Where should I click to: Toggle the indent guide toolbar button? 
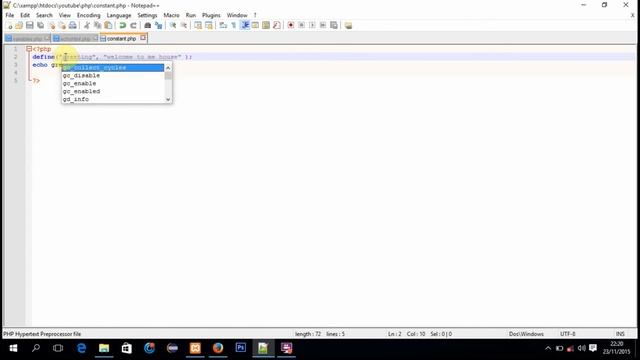[x=245, y=25]
